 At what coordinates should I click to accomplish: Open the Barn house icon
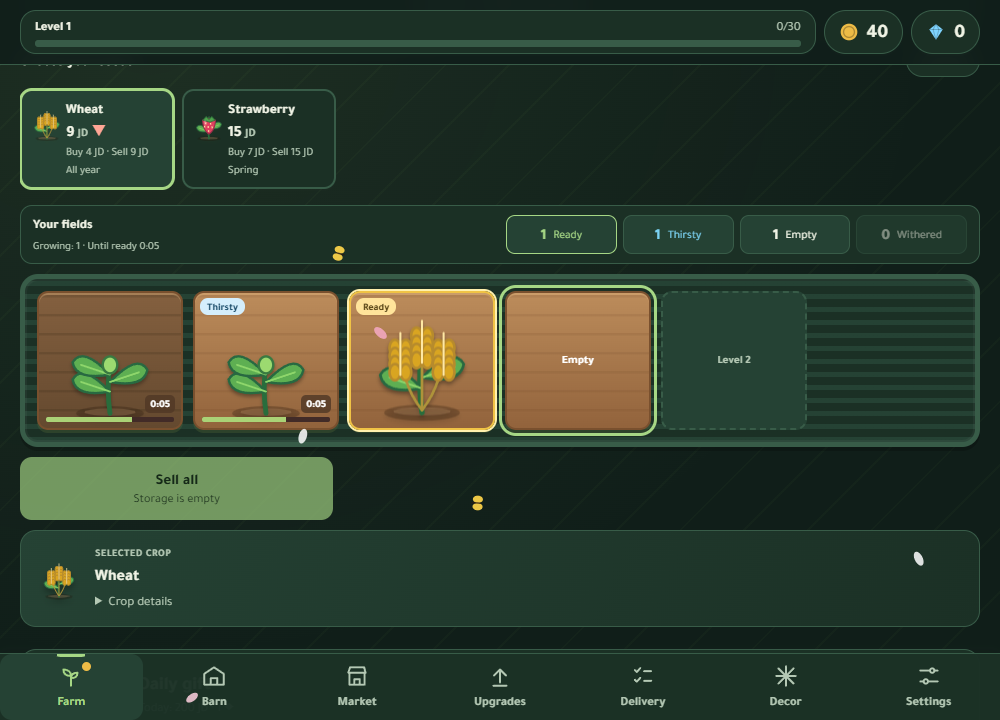click(x=214, y=676)
